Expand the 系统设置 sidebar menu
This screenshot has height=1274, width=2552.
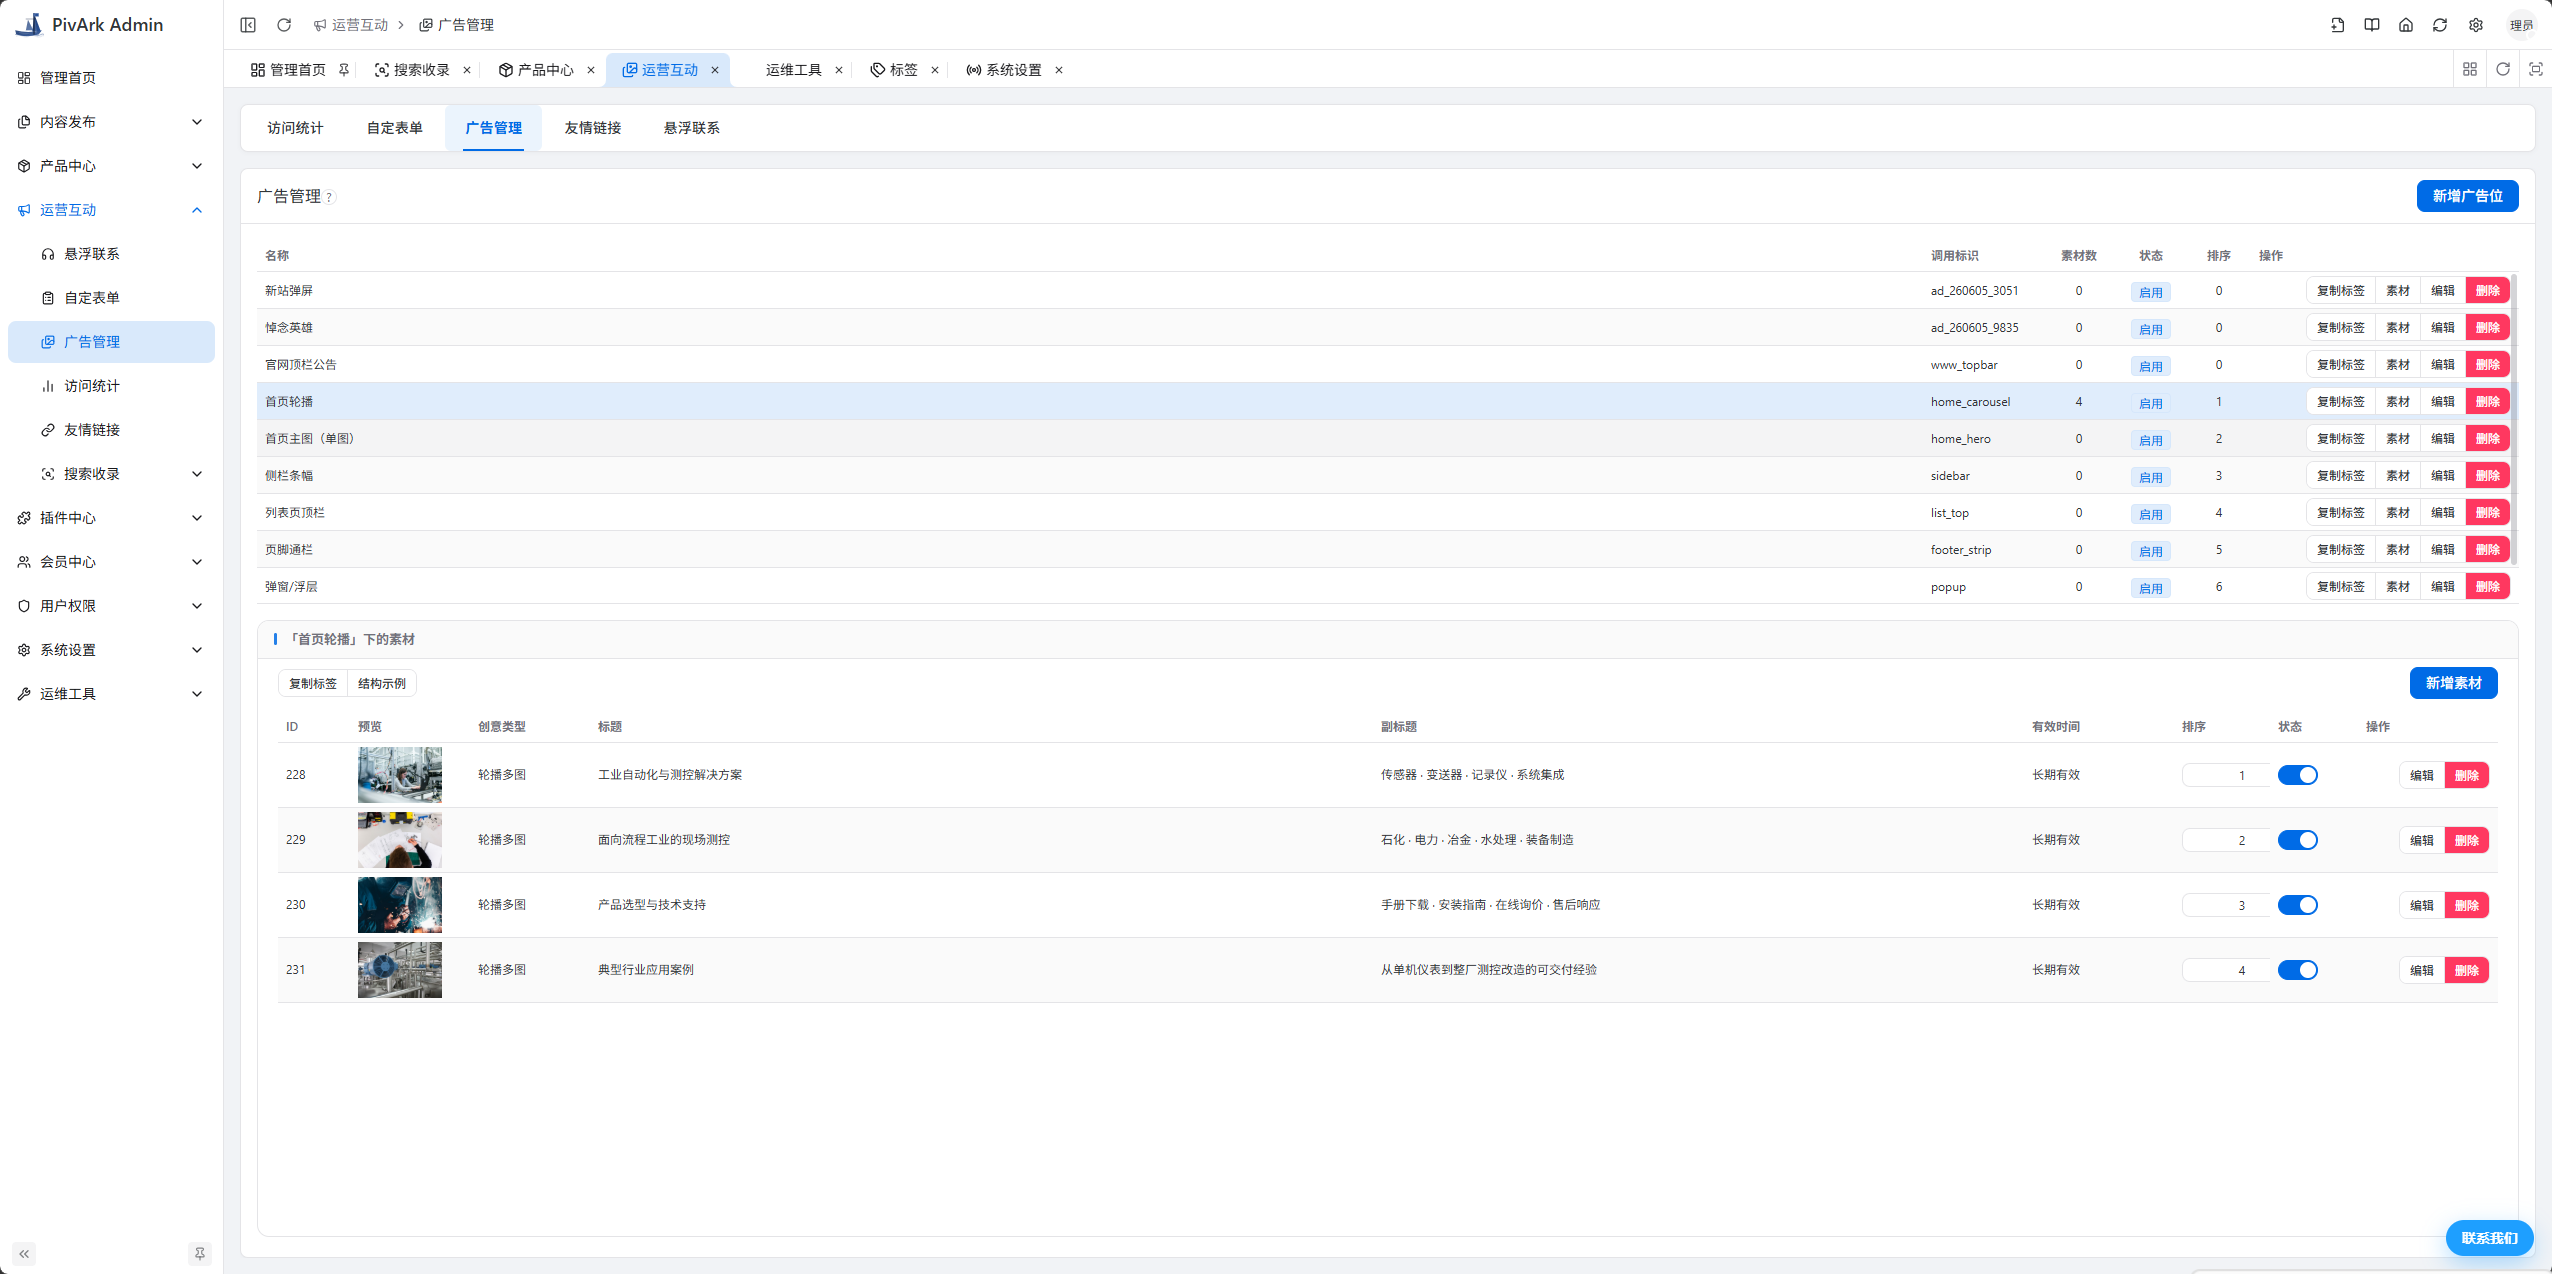pyautogui.click(x=111, y=650)
